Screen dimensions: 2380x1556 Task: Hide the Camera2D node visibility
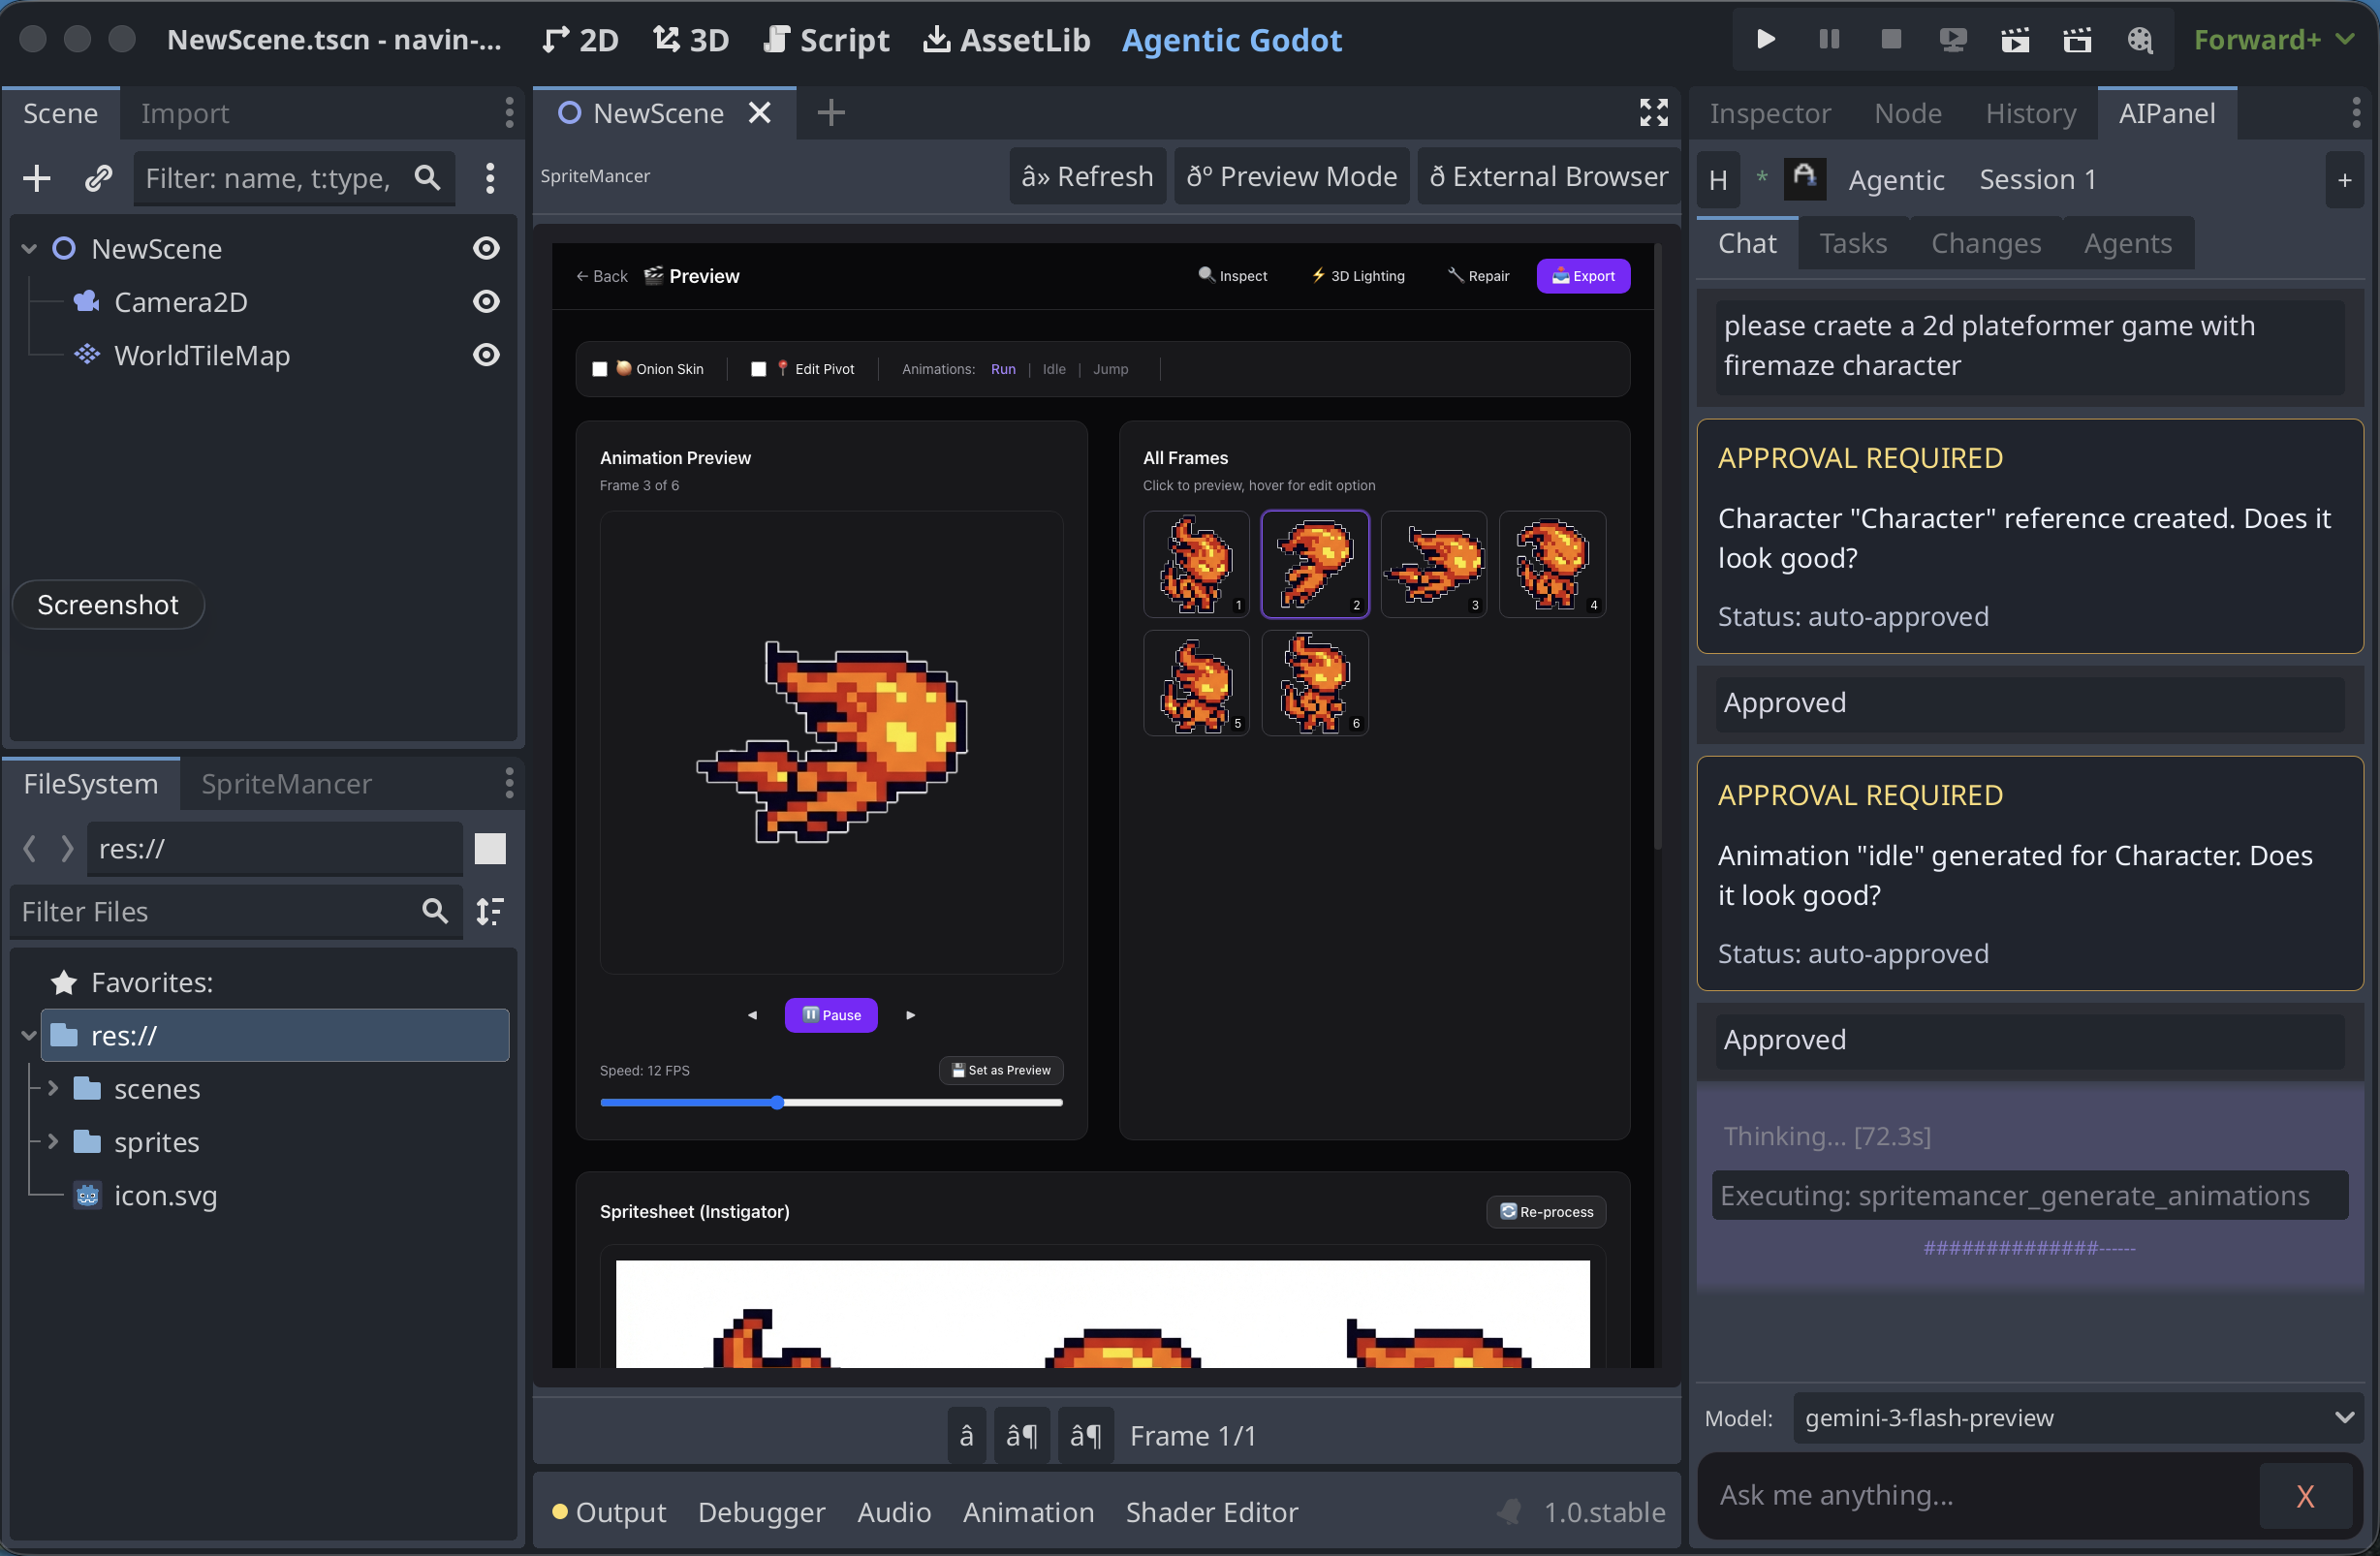click(x=486, y=301)
